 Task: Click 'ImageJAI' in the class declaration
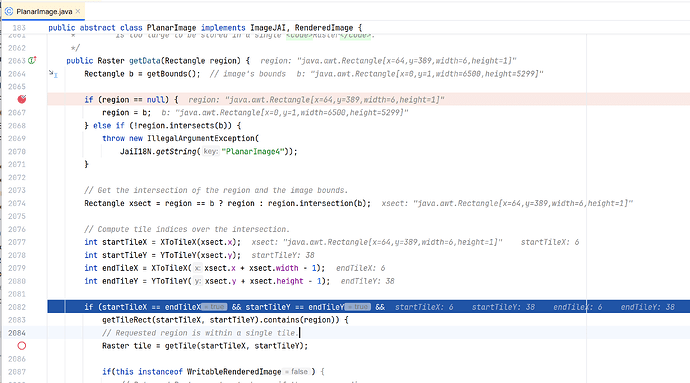click(x=268, y=28)
